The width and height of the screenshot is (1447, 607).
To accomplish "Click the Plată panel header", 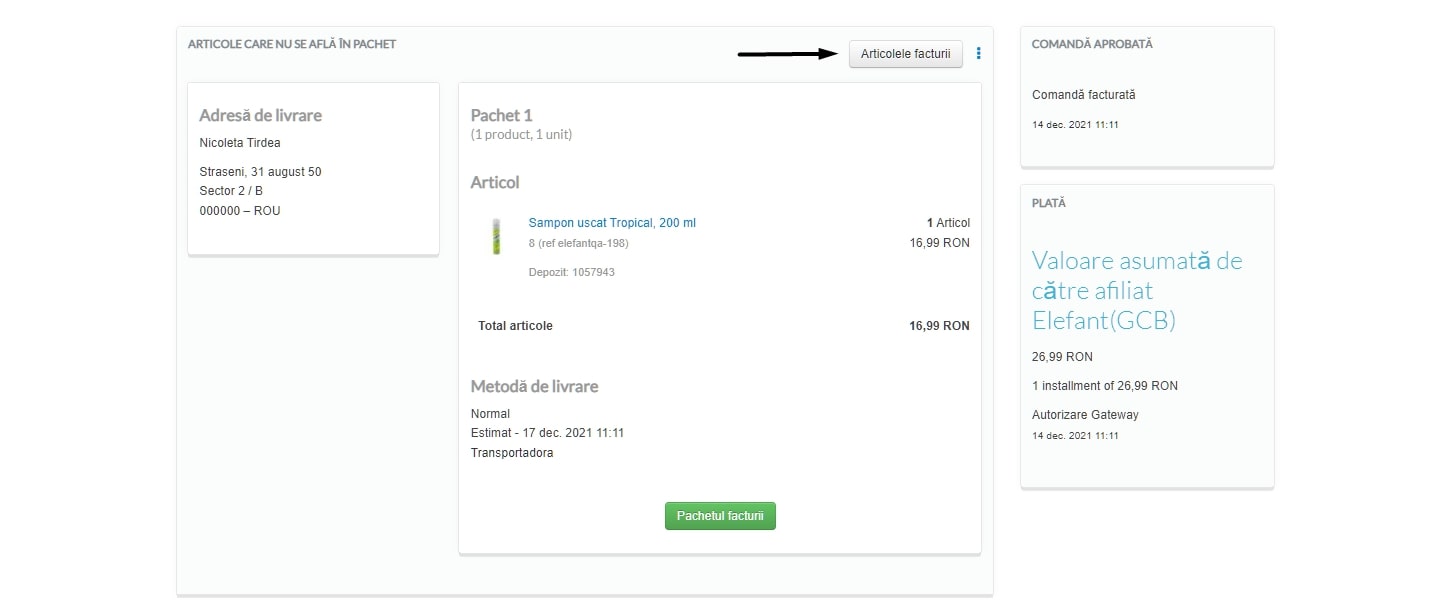I will pos(1049,203).
